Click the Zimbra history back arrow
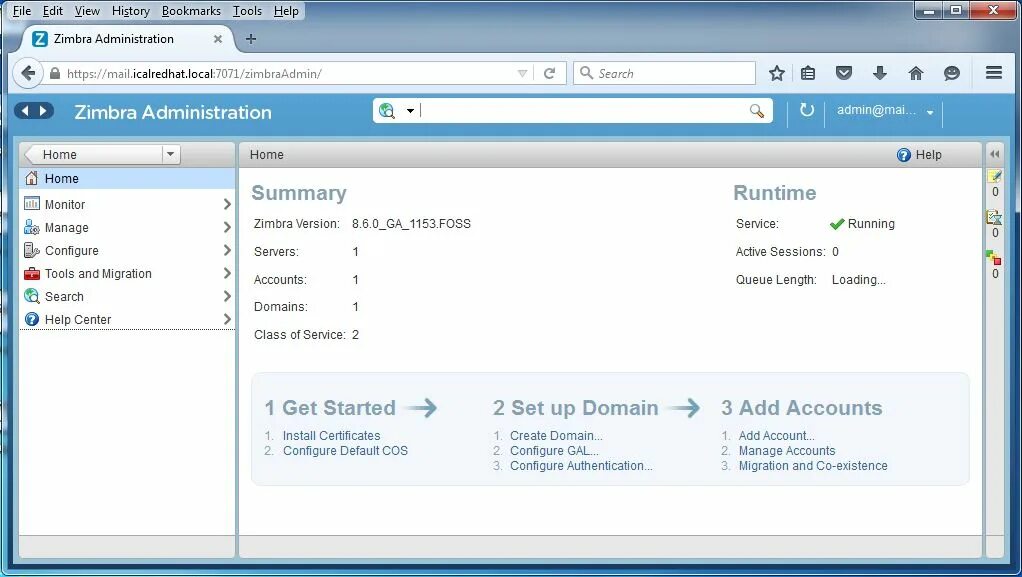The width and height of the screenshot is (1022, 577). point(25,111)
